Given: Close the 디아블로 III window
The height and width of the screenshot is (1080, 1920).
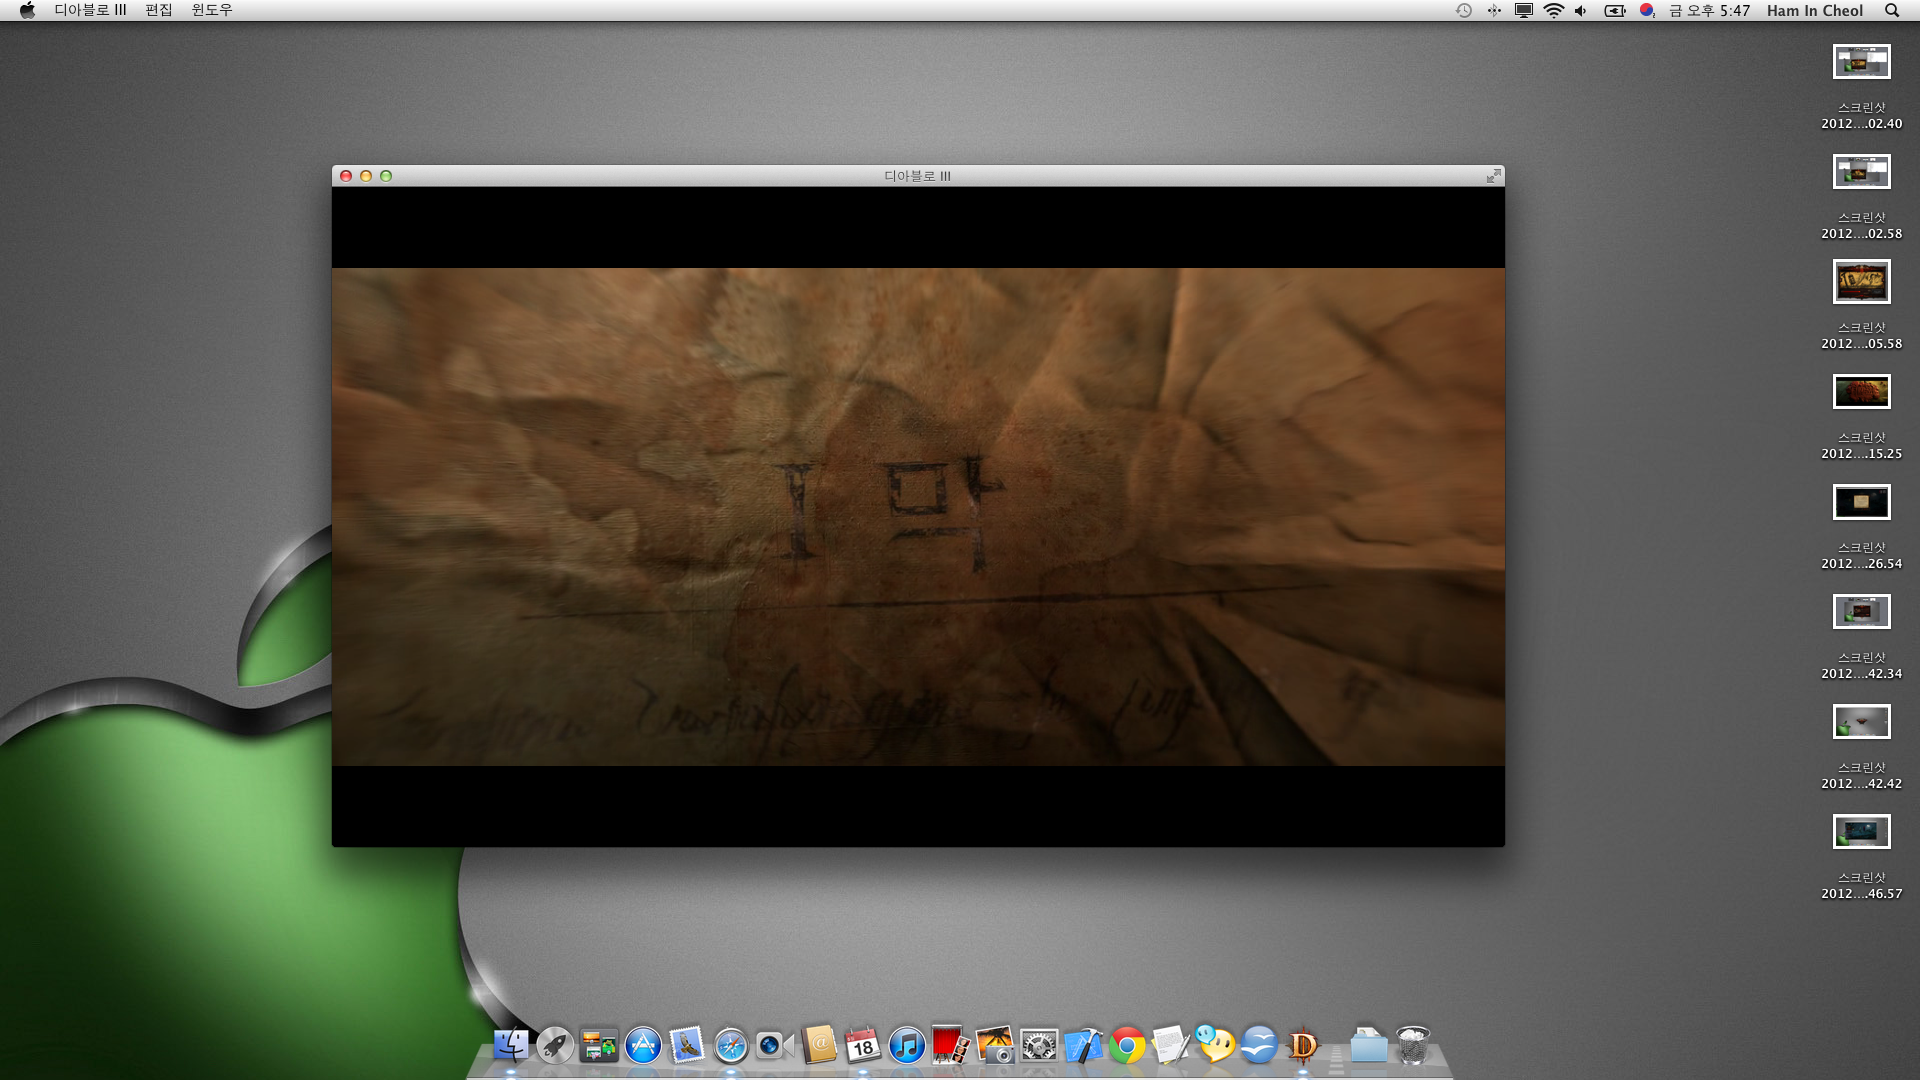Looking at the screenshot, I should click(x=346, y=176).
